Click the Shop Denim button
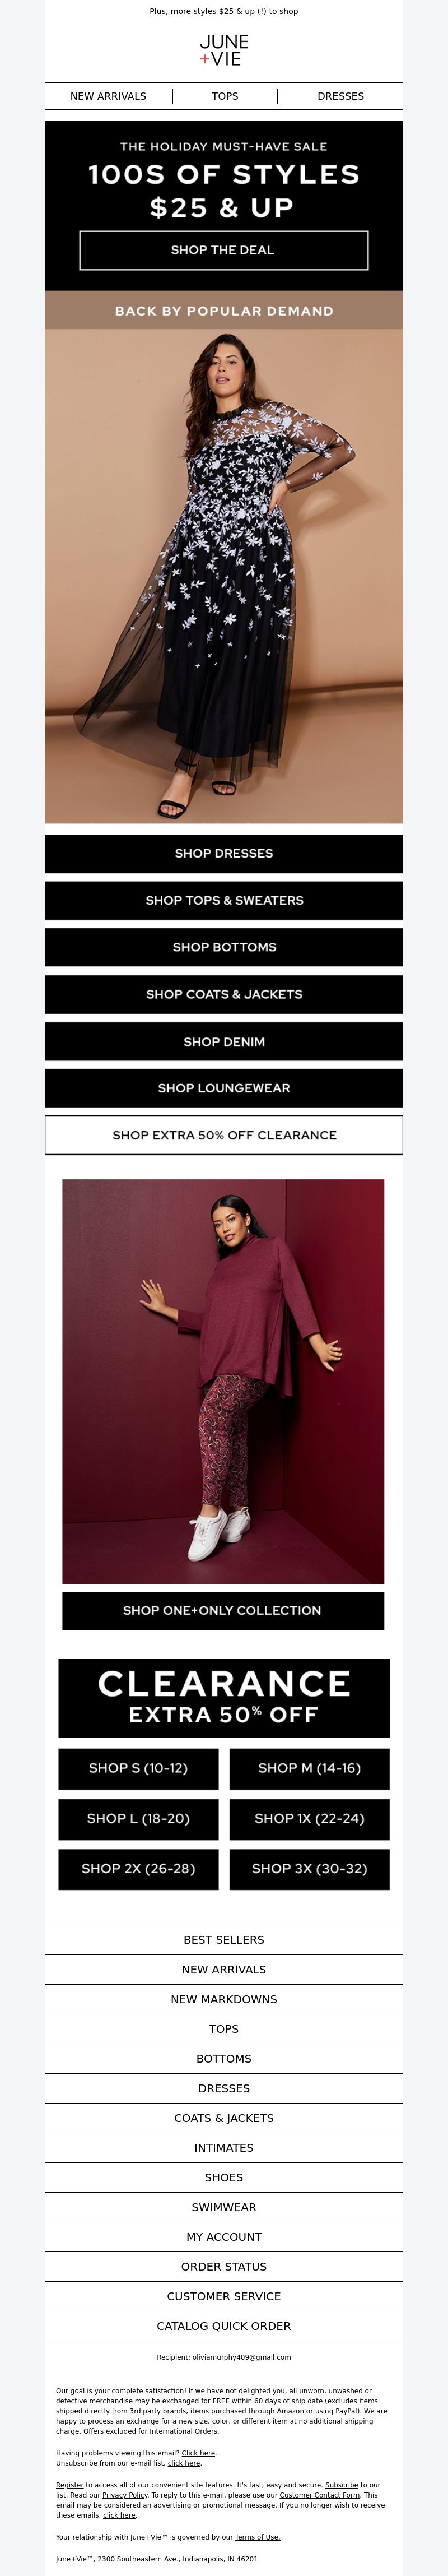 click(x=224, y=1041)
